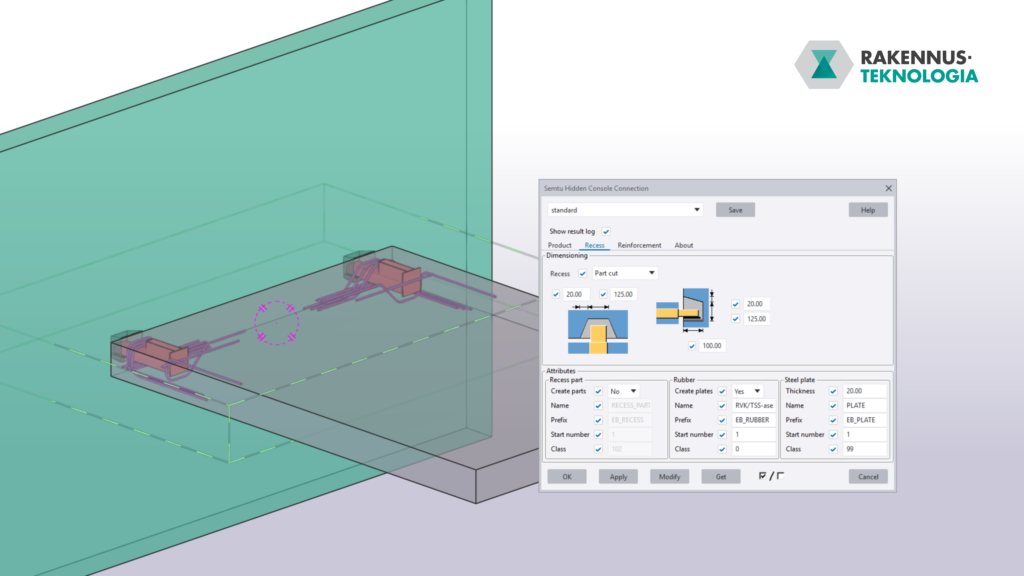The width and height of the screenshot is (1024, 576).
Task: Expand the Part cut recess dropdown
Action: [x=624, y=273]
